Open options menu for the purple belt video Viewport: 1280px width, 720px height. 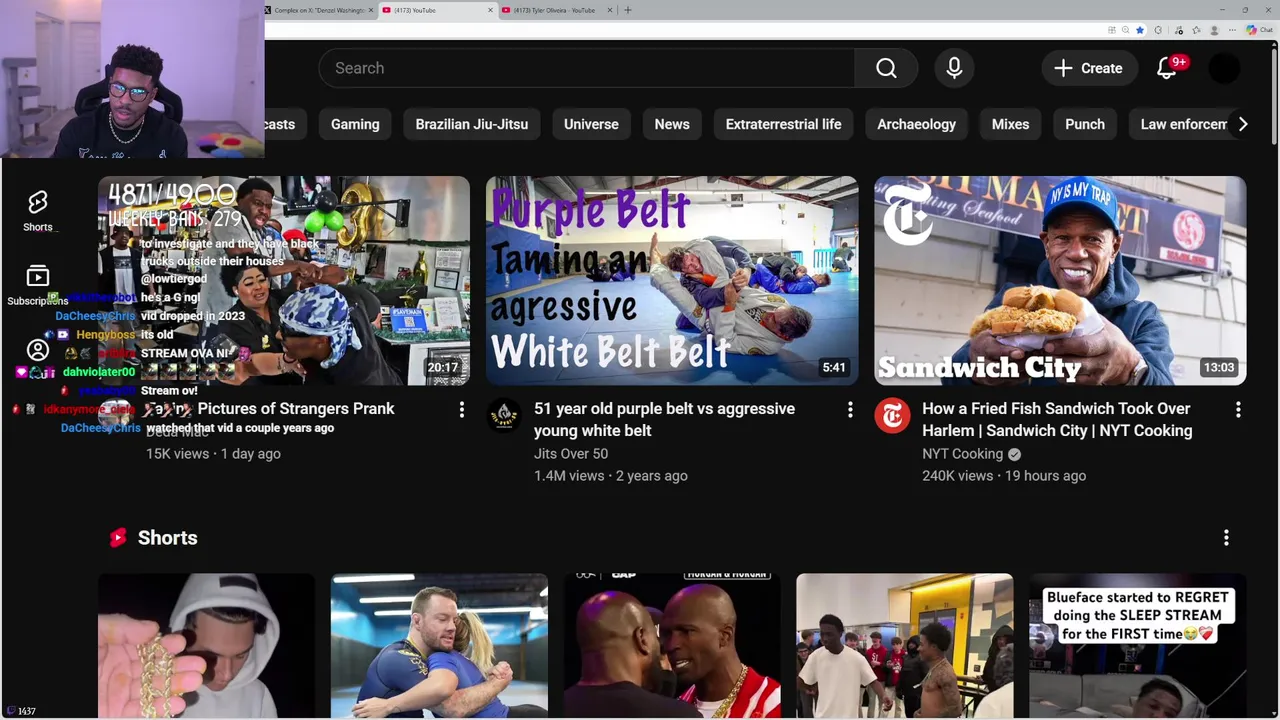click(850, 409)
